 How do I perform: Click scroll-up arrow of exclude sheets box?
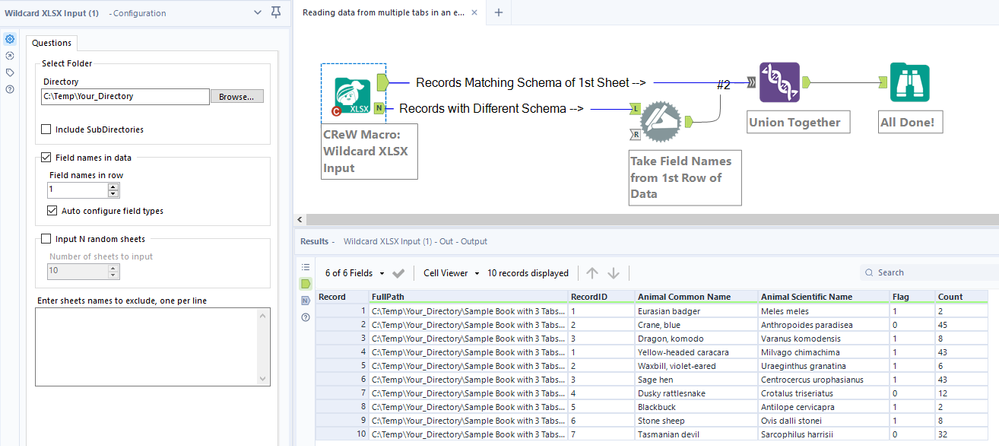pos(264,315)
